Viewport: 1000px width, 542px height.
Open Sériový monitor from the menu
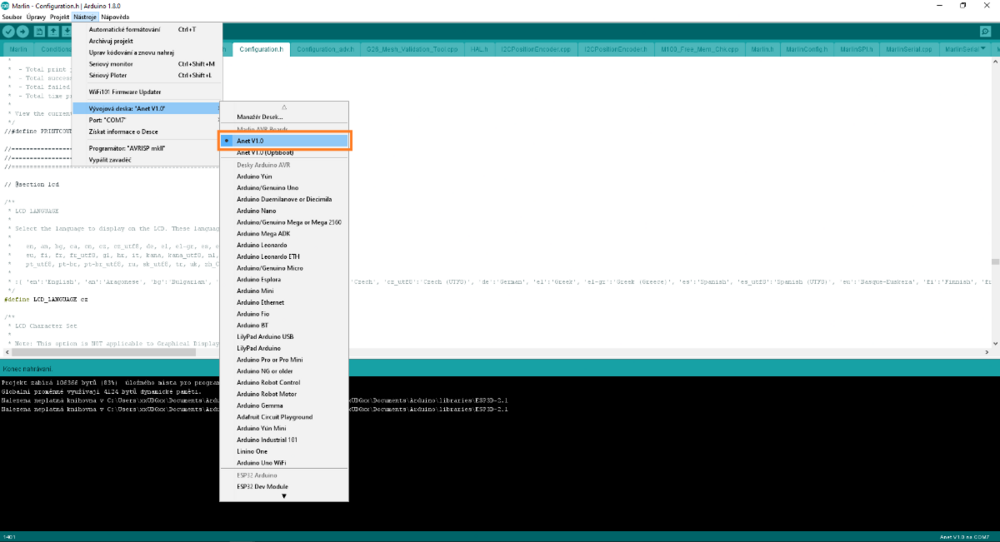(x=147, y=64)
